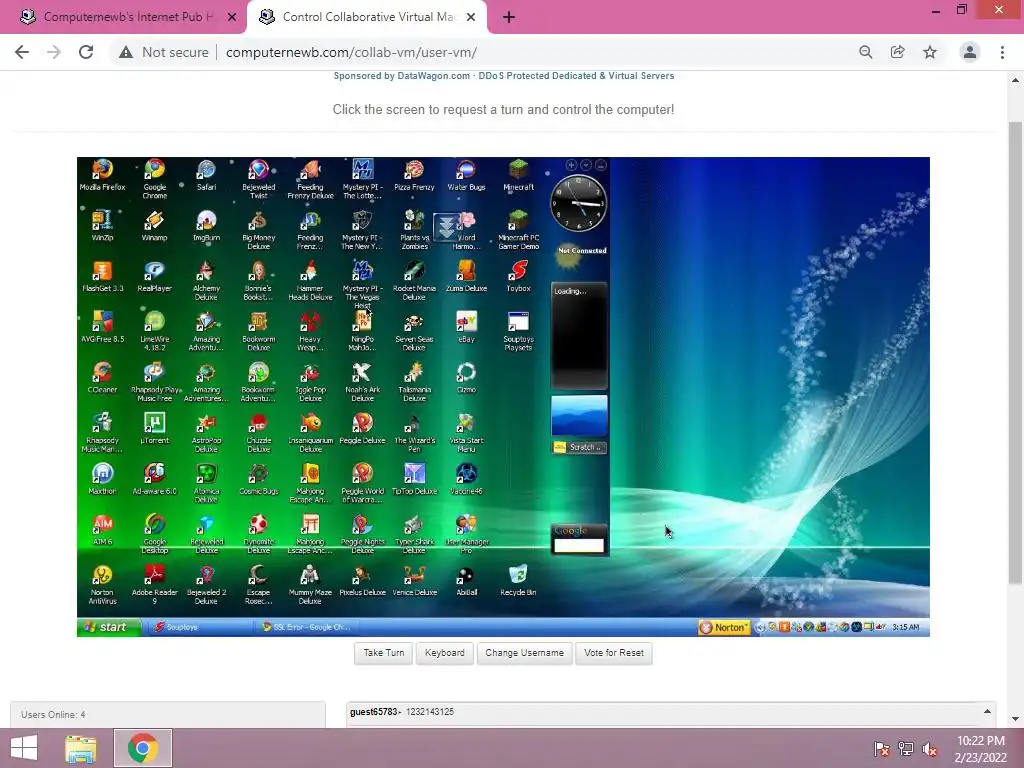Select the Minecraft desktop icon

point(519,175)
